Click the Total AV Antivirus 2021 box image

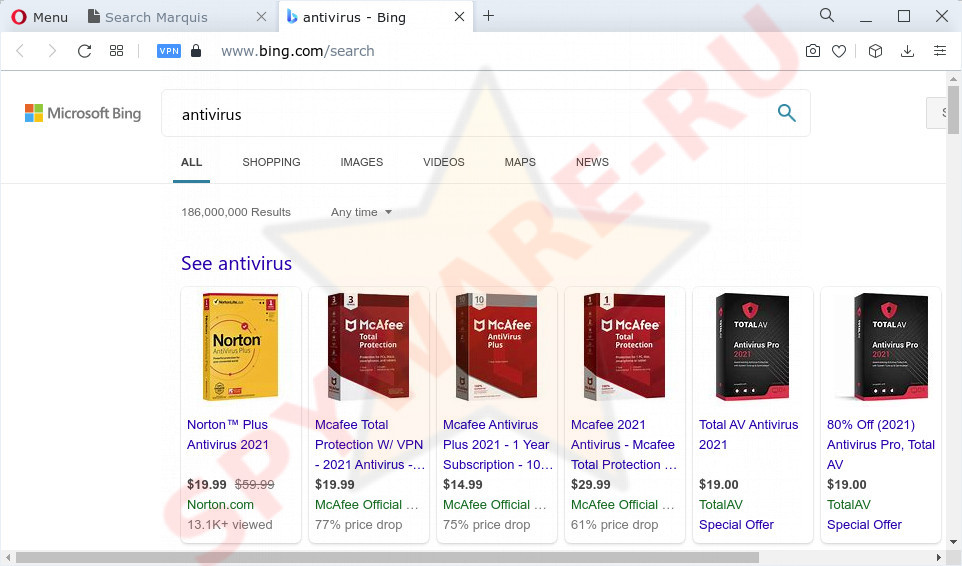(x=752, y=346)
